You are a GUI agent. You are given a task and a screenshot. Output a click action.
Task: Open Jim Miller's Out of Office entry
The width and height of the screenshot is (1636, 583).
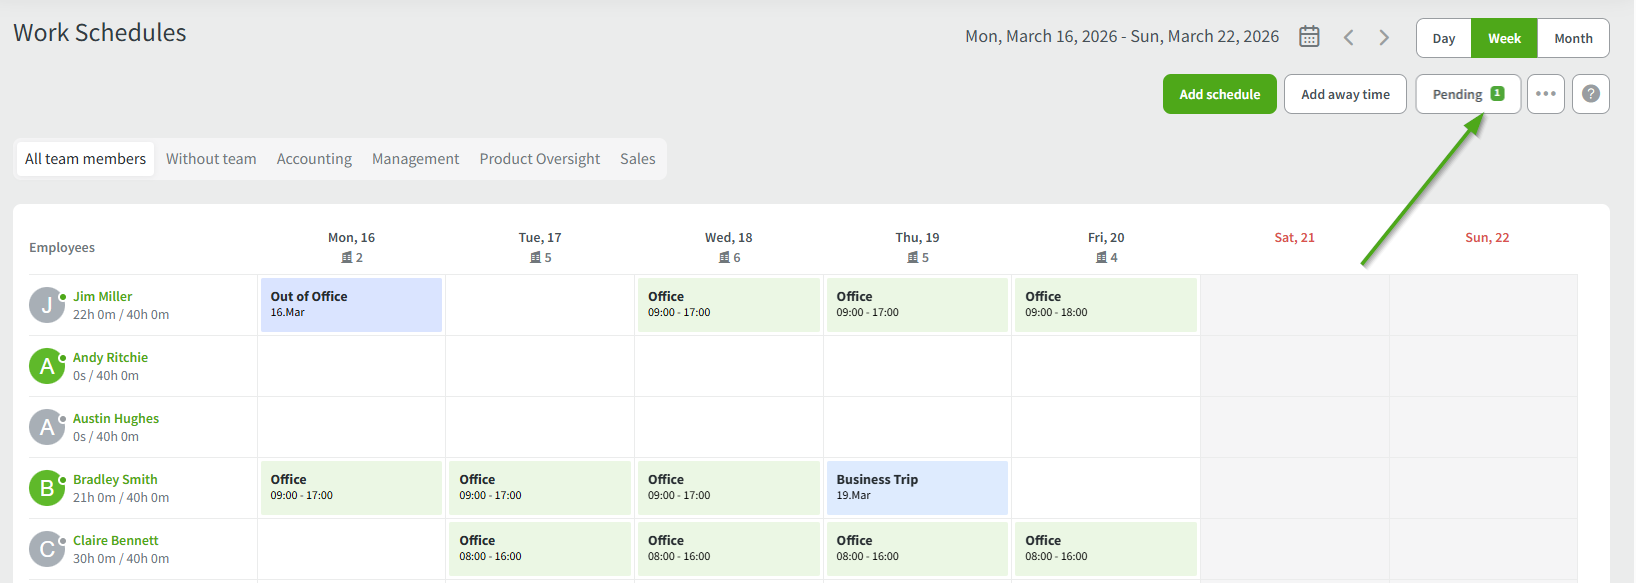[351, 305]
